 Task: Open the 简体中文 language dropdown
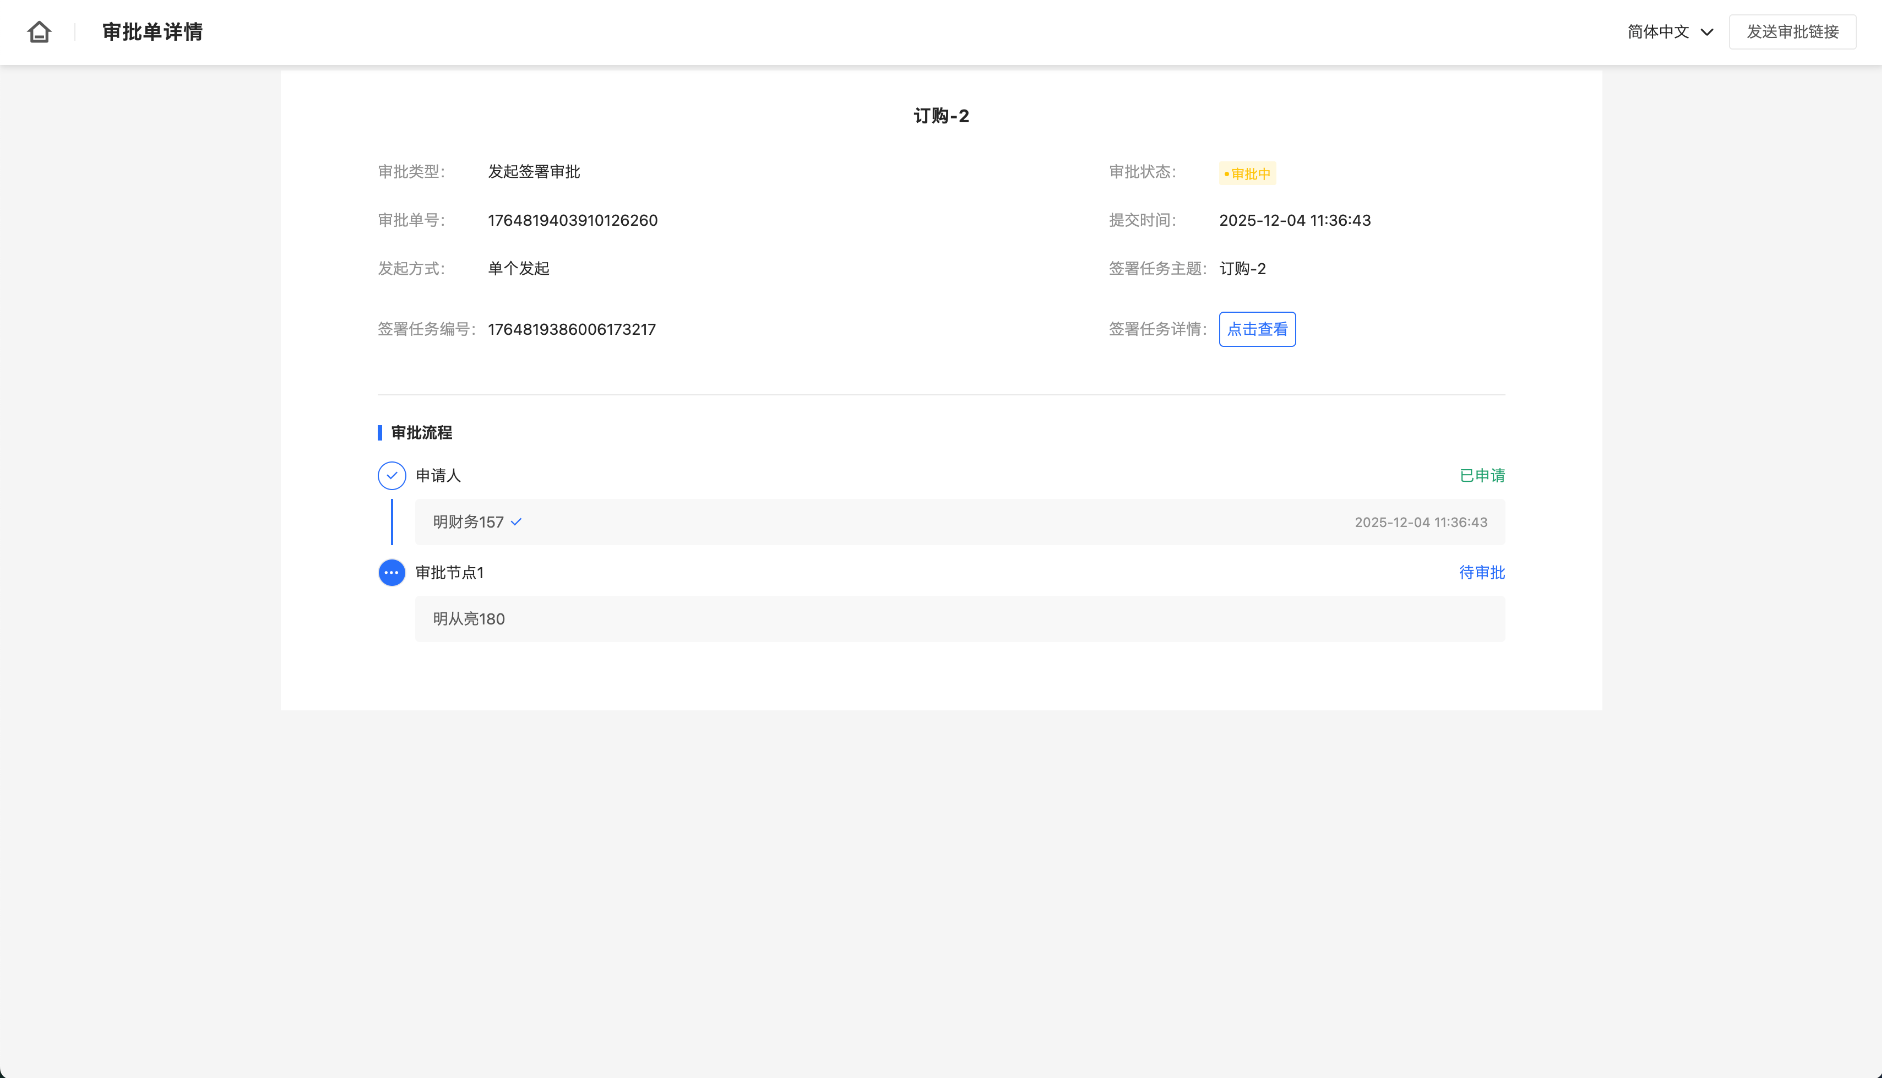[1670, 32]
